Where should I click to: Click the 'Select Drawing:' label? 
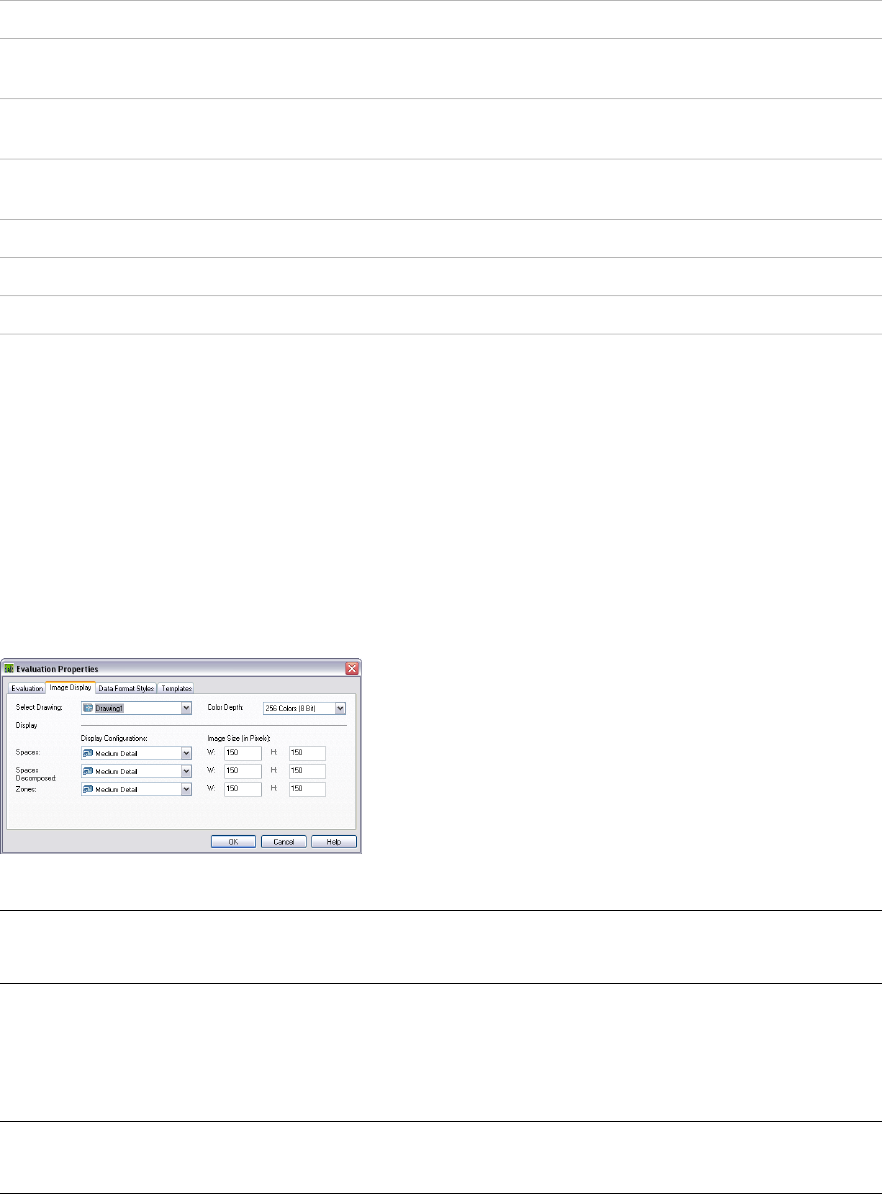pyautogui.click(x=40, y=707)
